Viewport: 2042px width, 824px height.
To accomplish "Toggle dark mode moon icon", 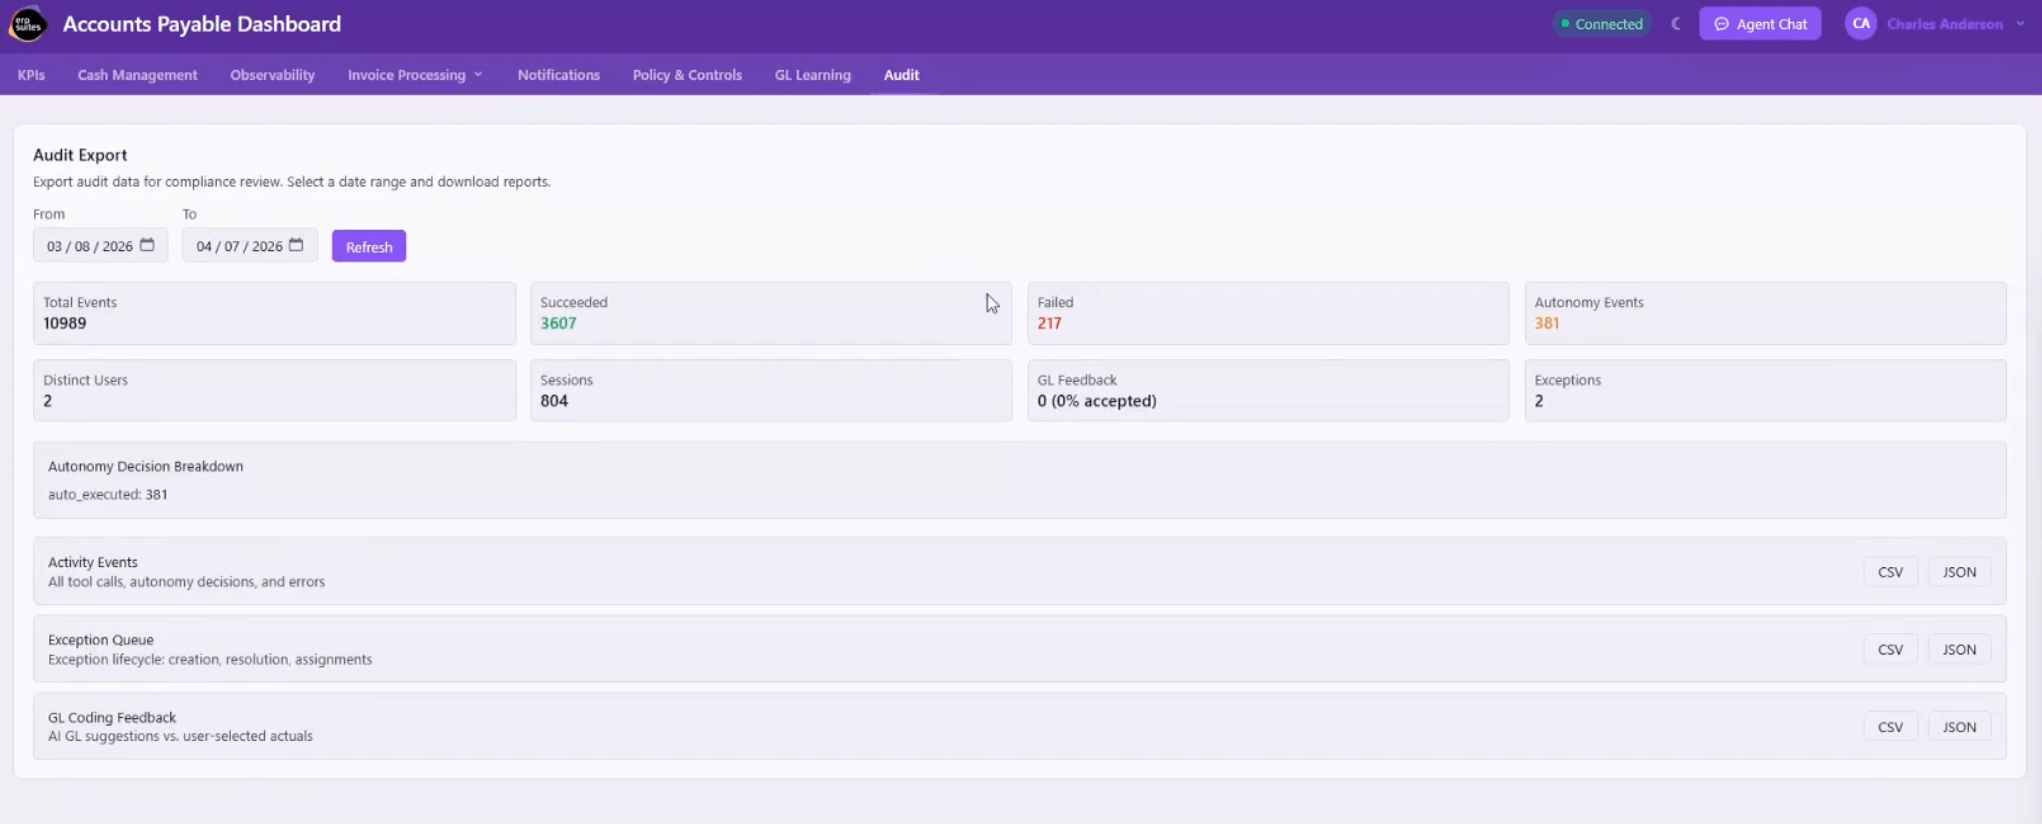I will (x=1676, y=24).
